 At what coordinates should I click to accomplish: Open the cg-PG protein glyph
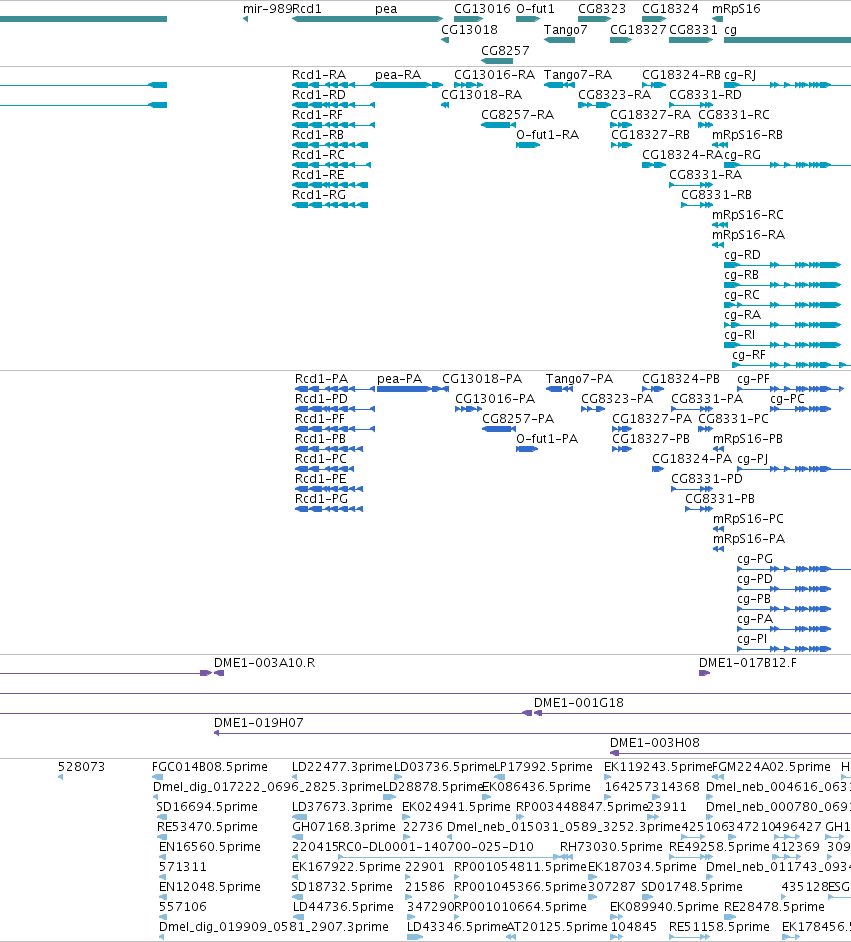coord(794,569)
